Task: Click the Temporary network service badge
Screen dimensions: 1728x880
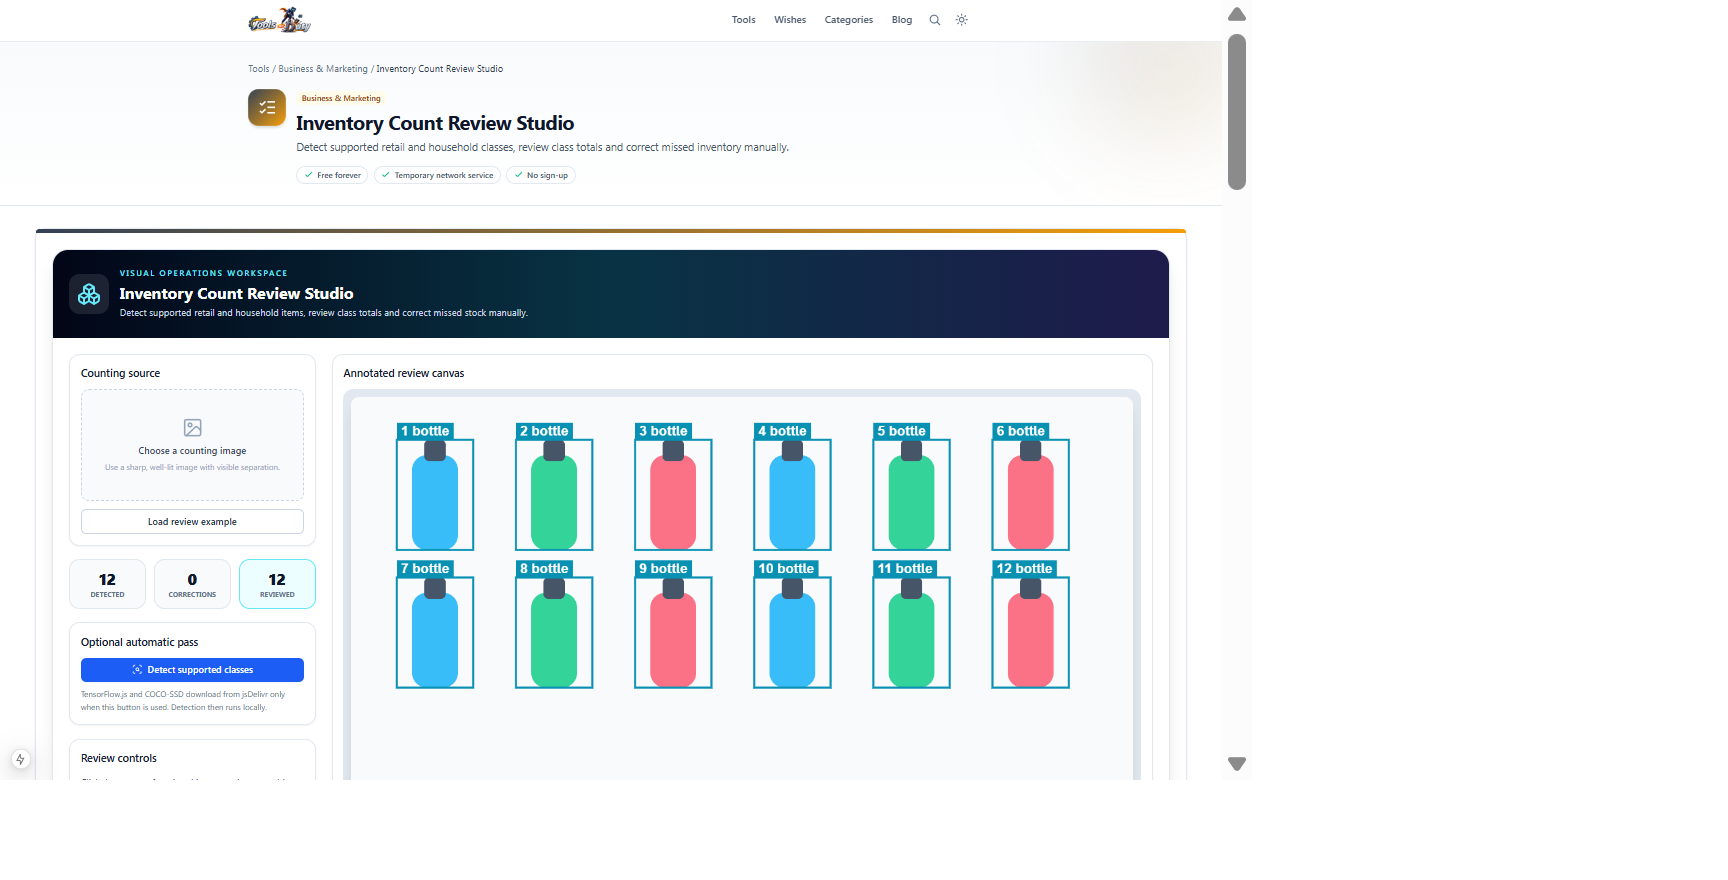Action: (437, 175)
